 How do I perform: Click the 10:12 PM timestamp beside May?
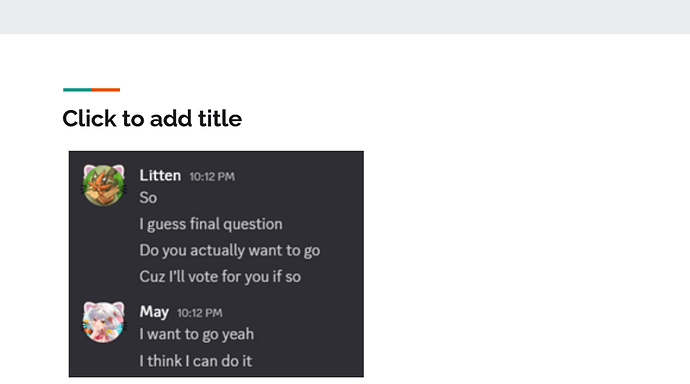200,313
